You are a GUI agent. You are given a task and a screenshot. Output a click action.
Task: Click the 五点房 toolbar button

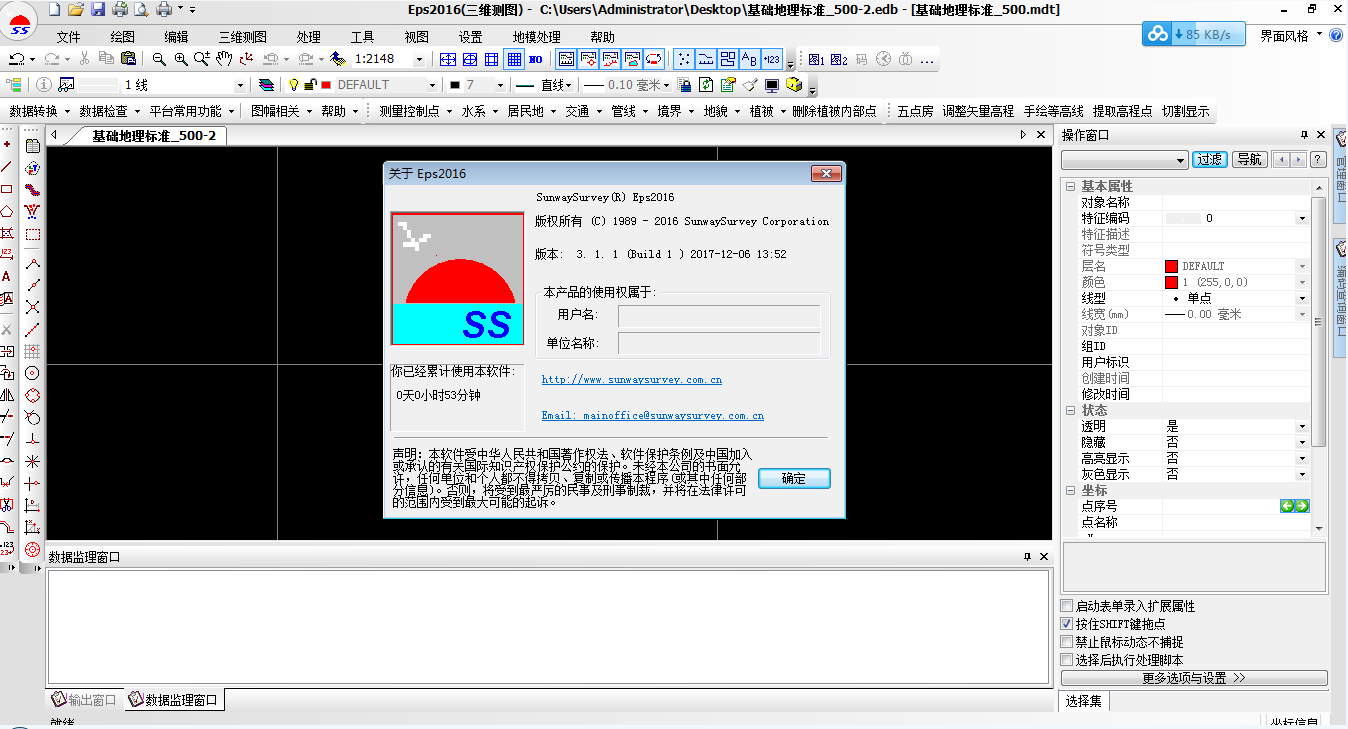click(x=915, y=111)
